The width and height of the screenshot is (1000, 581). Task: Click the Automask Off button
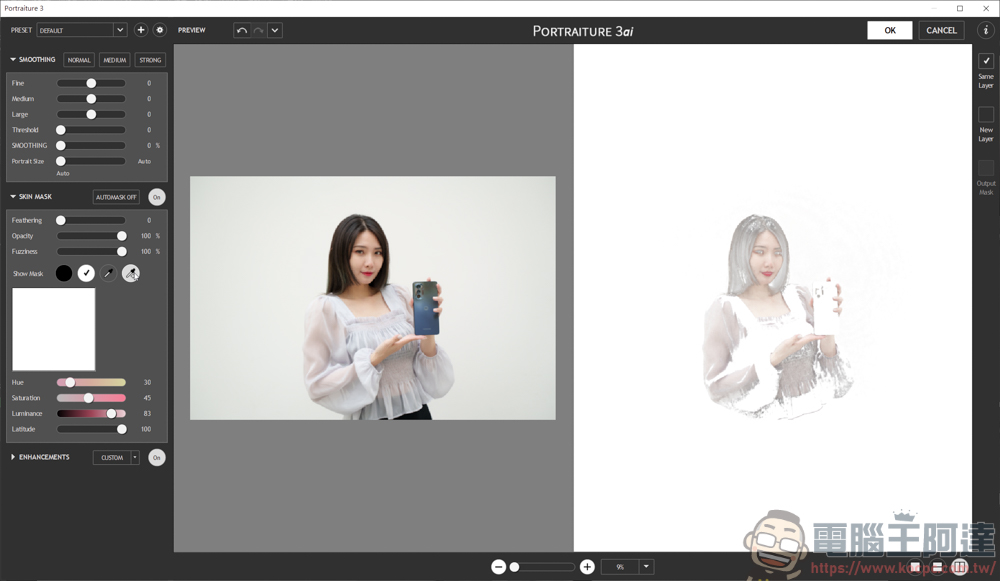(116, 197)
